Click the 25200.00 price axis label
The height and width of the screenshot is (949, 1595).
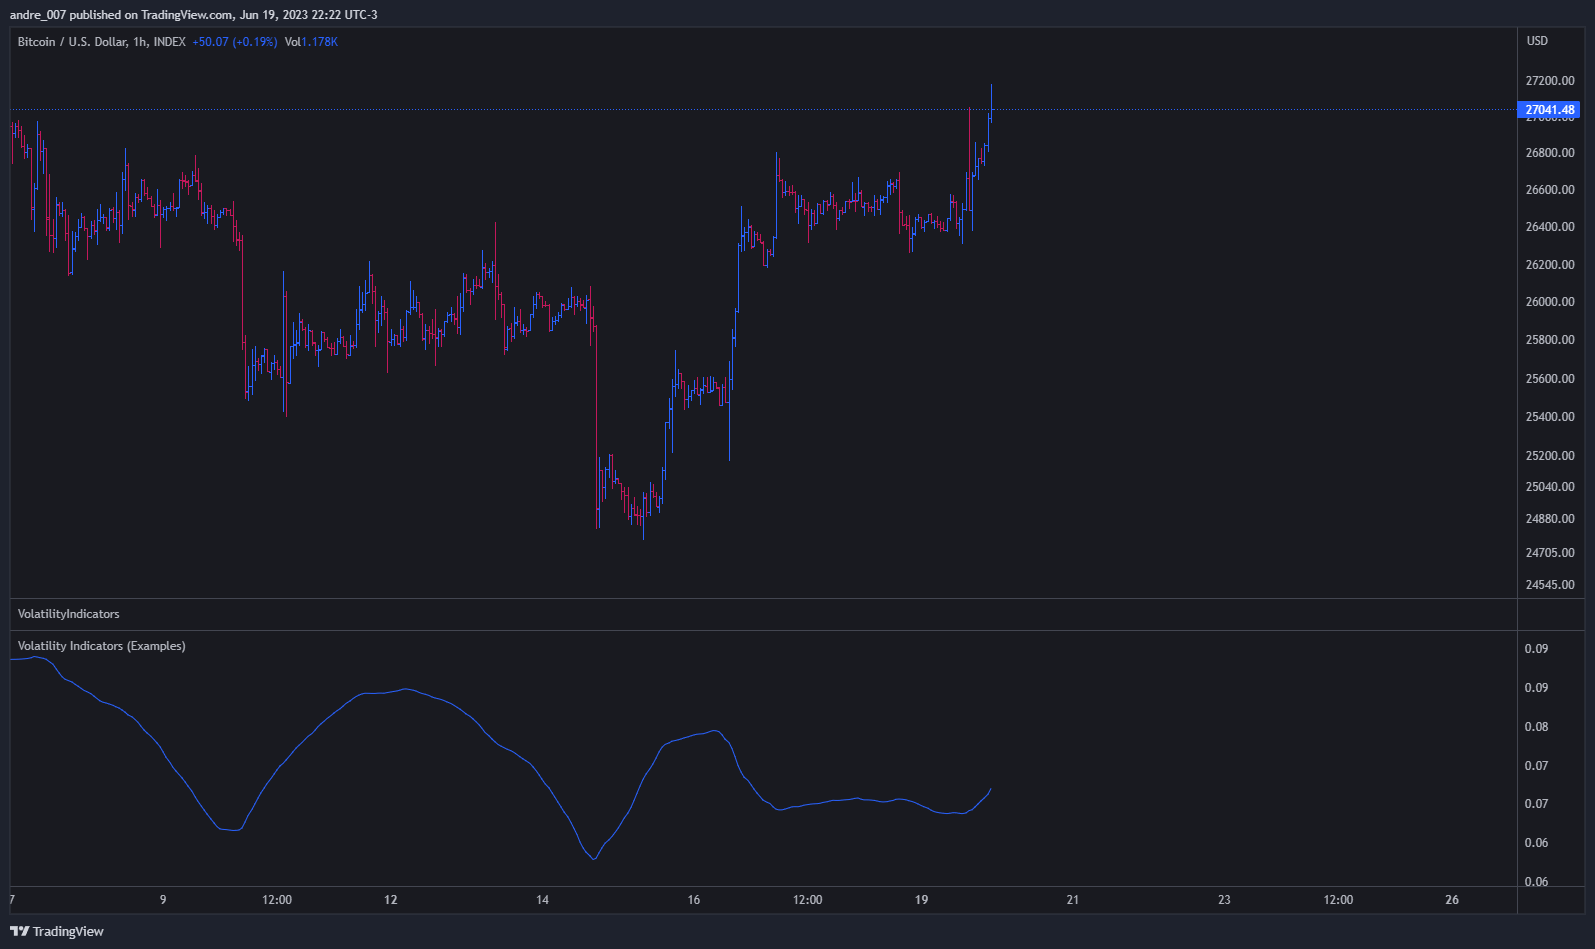point(1550,456)
